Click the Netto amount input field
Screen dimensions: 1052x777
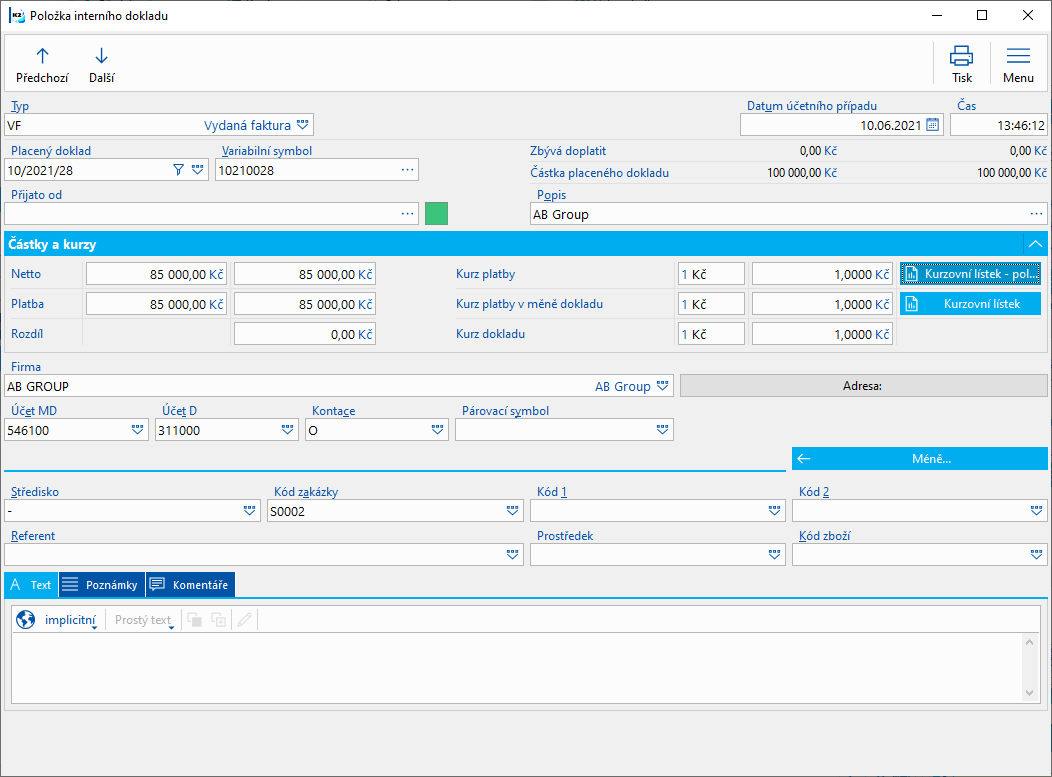point(156,274)
